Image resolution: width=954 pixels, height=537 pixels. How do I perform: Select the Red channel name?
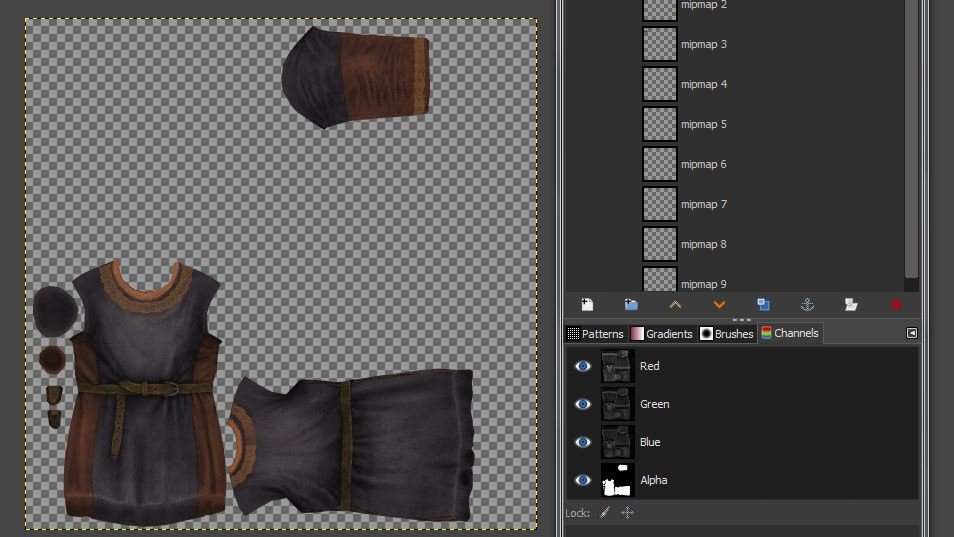649,366
